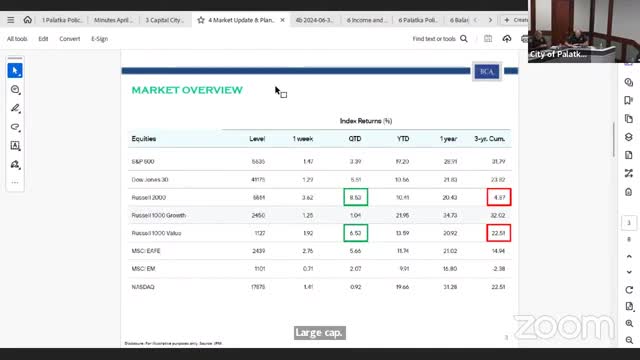Click the save icon in the top toolbar
Image resolution: width=640 pixels, height=360 pixels.
[488, 39]
